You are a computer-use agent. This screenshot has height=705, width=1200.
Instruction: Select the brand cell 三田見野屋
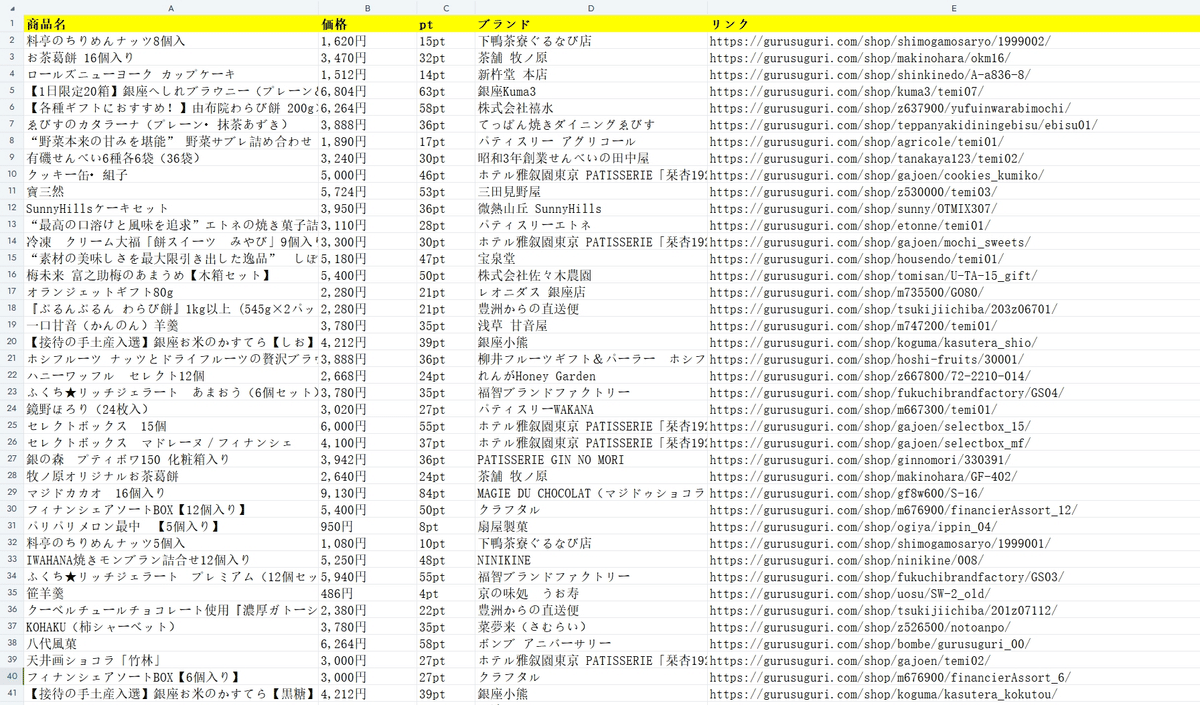(x=591, y=191)
